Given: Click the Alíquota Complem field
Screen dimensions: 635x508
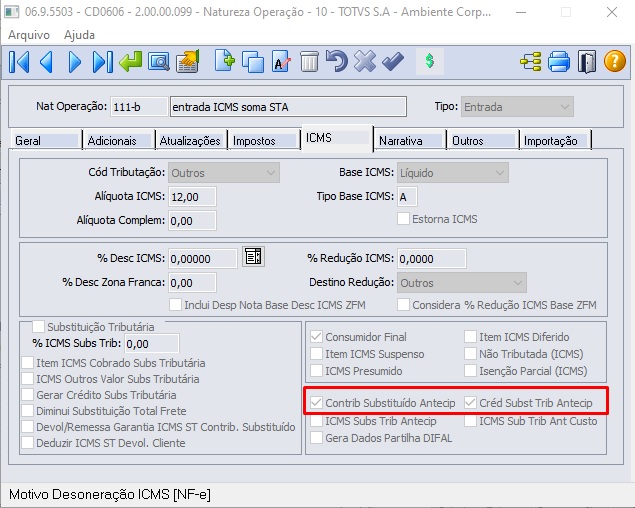Looking at the screenshot, I should click(192, 221).
